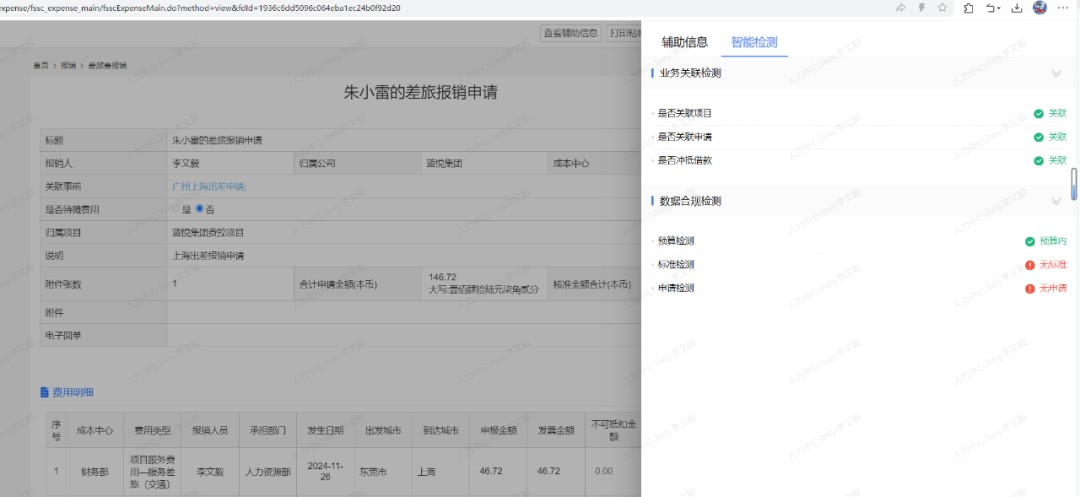
Task: Click the share arrow icon in address bar
Action: click(900, 8)
